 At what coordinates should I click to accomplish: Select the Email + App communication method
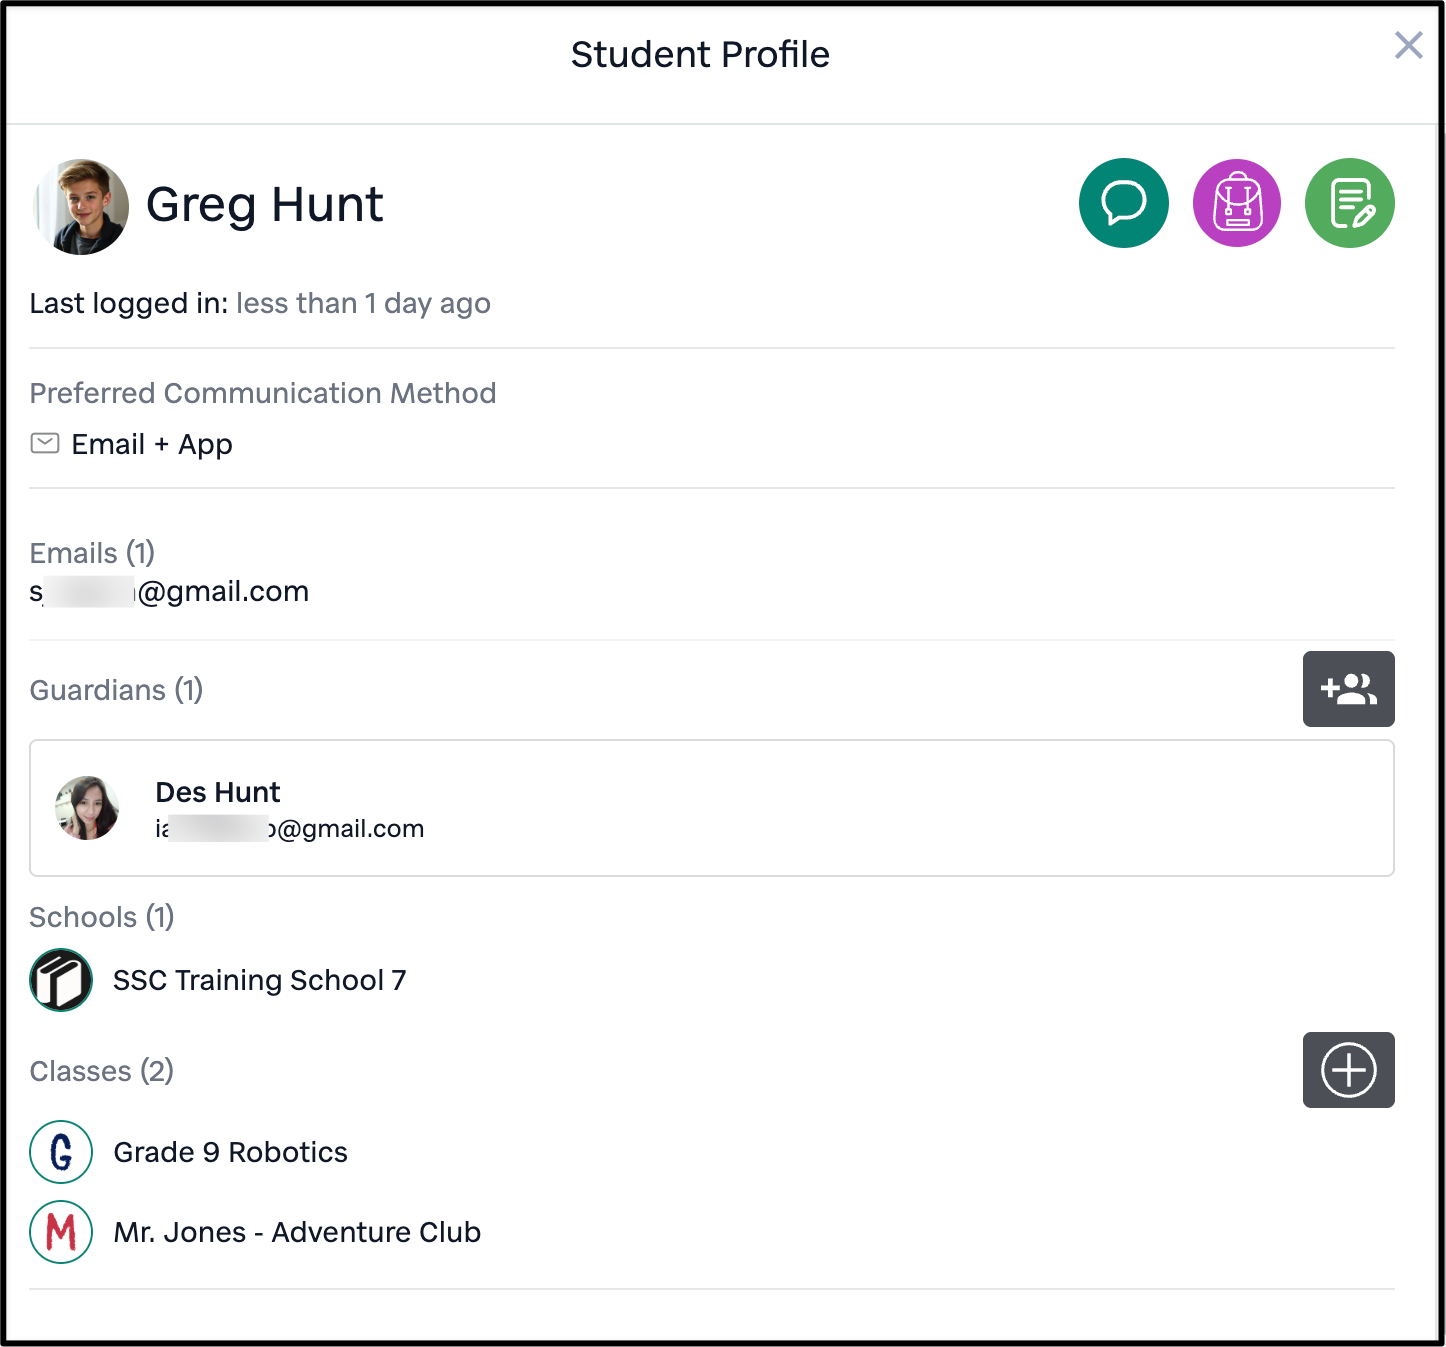pyautogui.click(x=152, y=444)
